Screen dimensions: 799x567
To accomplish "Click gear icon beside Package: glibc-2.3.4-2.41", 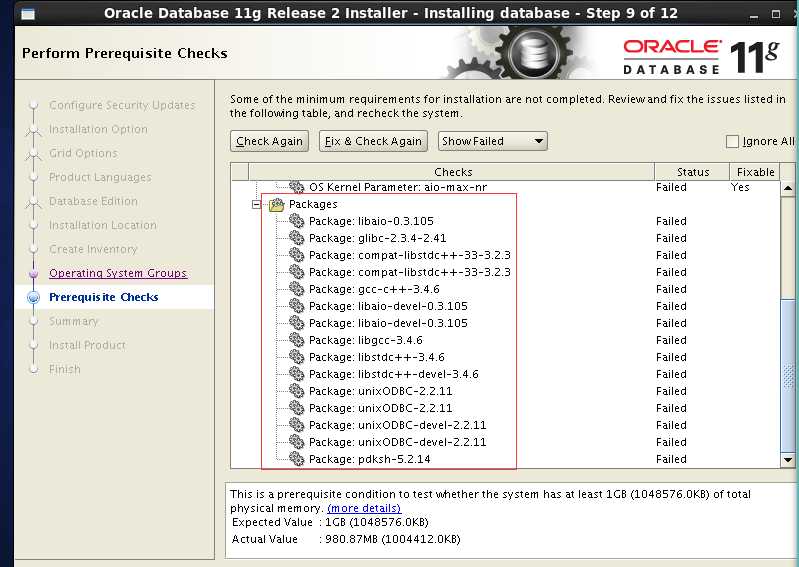I will [x=297, y=237].
